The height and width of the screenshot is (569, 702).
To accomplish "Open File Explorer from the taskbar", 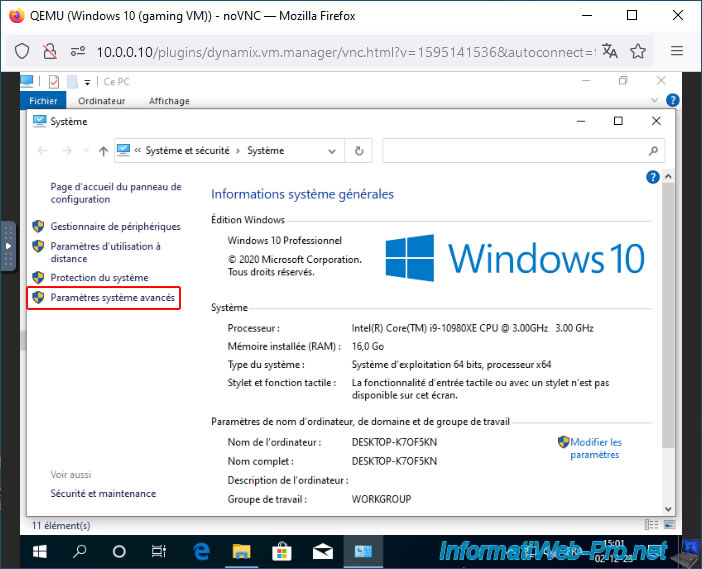I will (241, 552).
